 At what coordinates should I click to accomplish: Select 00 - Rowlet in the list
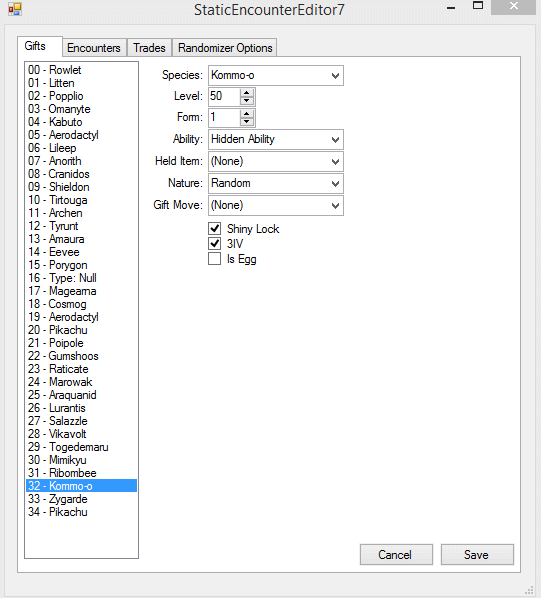(x=81, y=70)
